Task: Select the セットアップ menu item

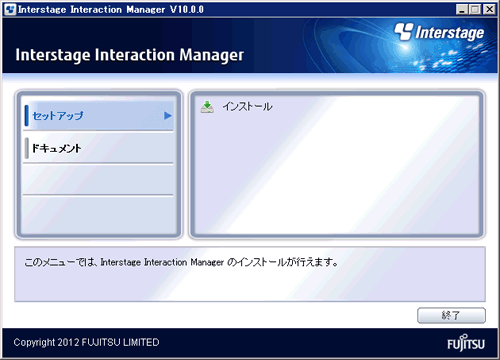Action: tap(99, 116)
